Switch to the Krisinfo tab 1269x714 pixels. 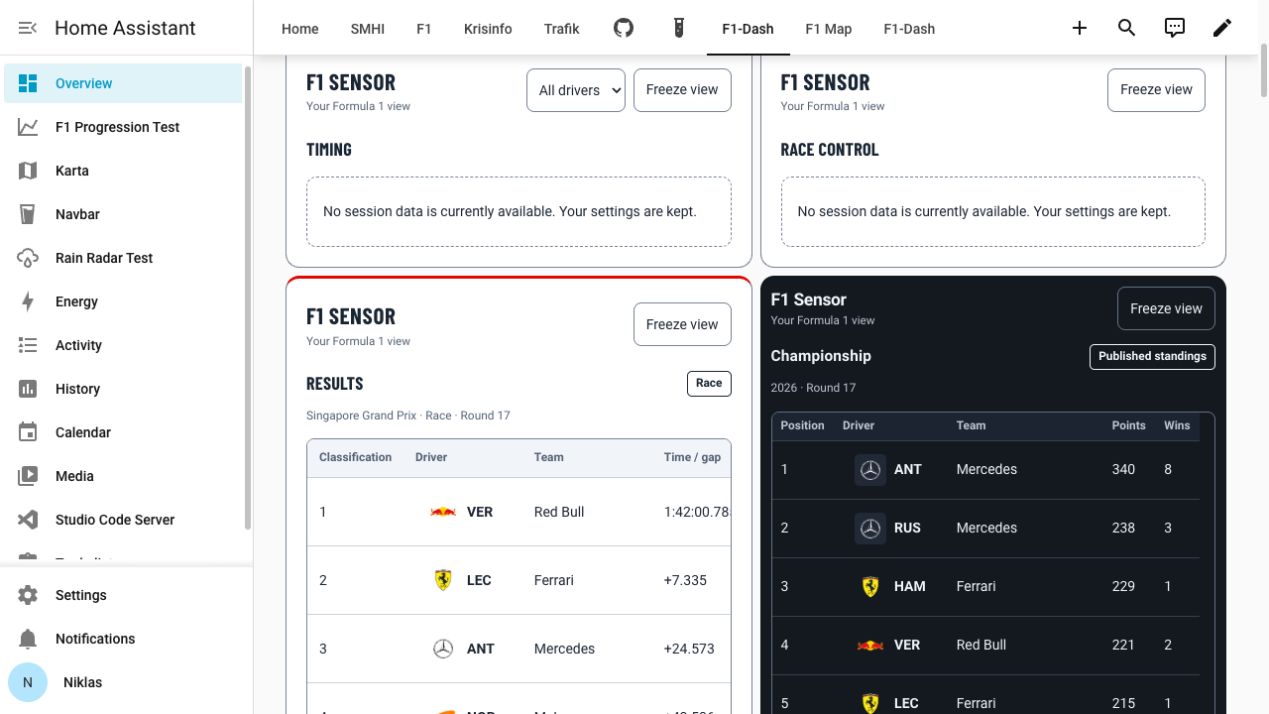488,29
